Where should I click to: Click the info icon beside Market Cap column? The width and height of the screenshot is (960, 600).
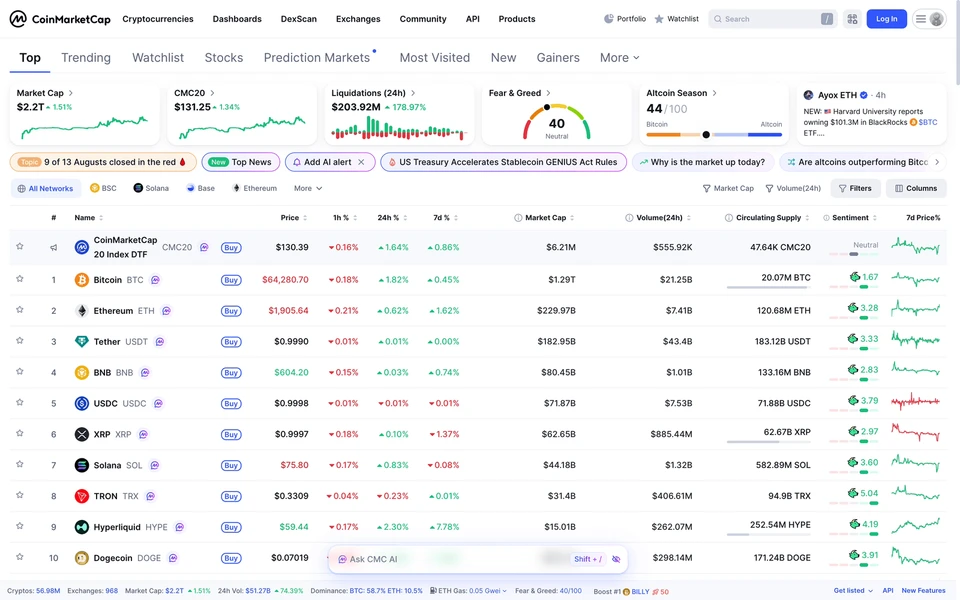click(x=518, y=218)
